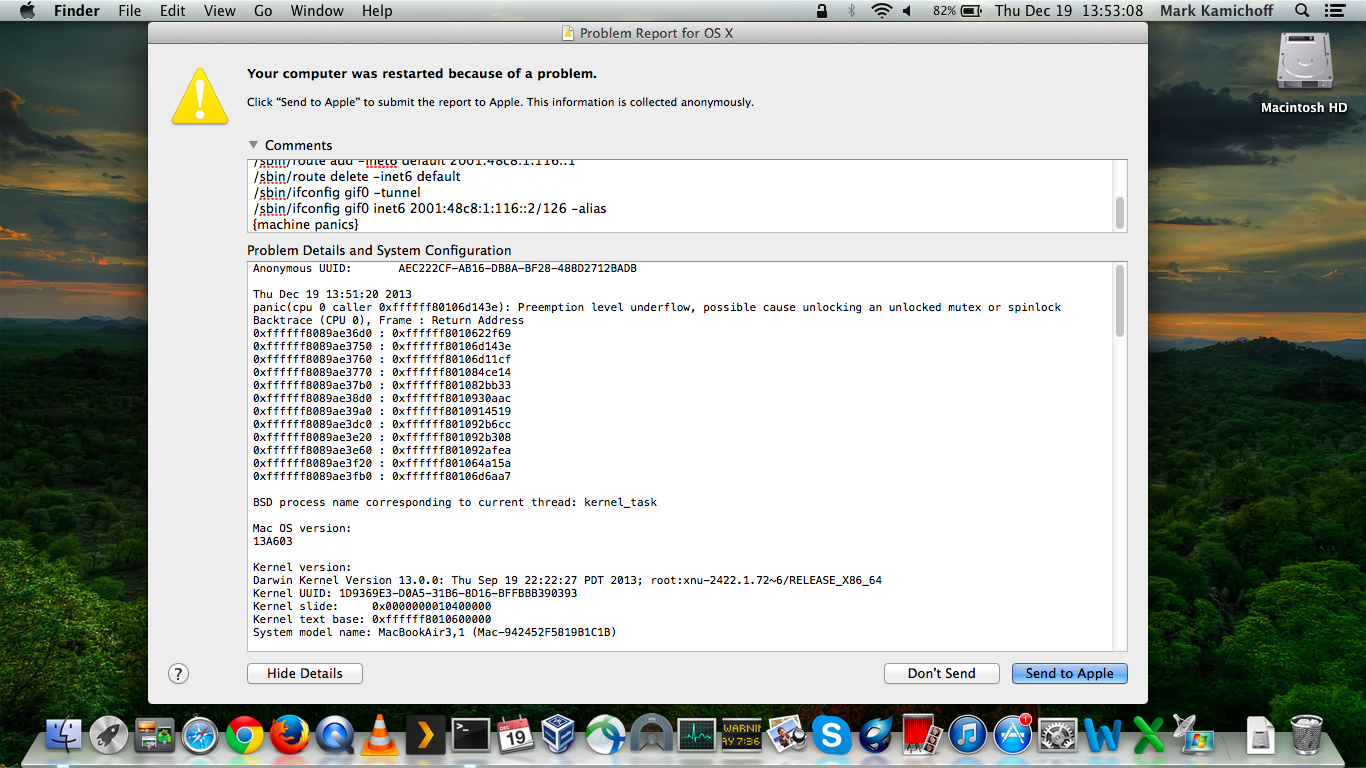Click the Comments box scrollbar thumb
The image size is (1366, 768).
point(1119,212)
